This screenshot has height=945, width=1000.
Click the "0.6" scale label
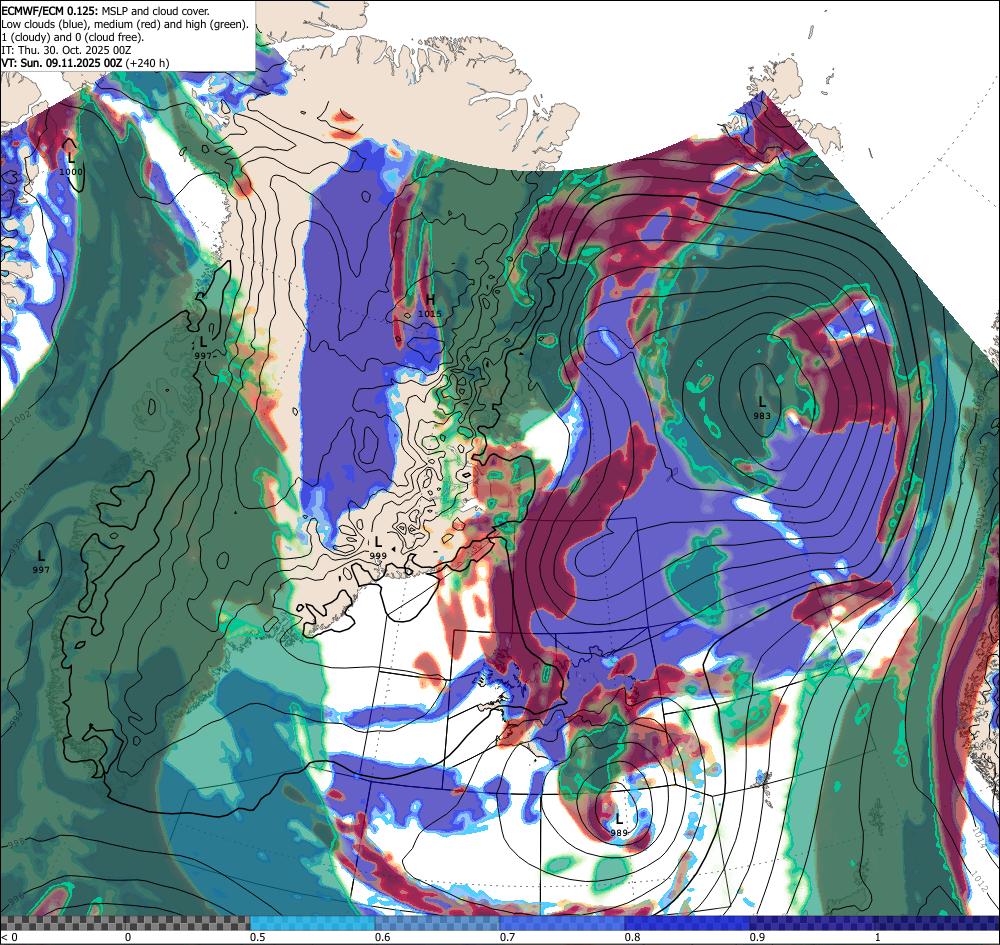(x=383, y=937)
